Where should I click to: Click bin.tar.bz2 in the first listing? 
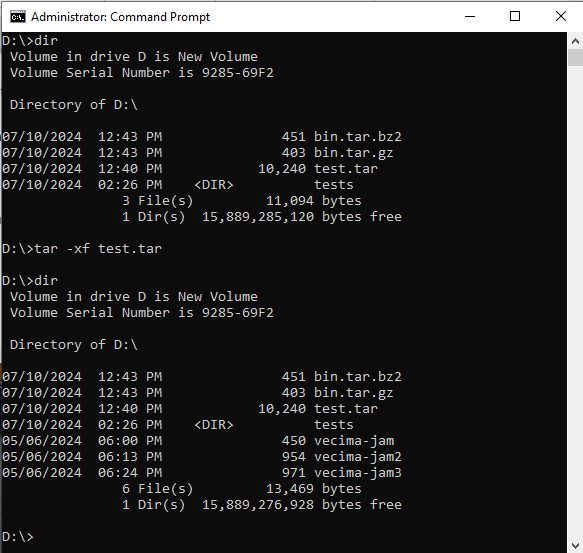(358, 136)
